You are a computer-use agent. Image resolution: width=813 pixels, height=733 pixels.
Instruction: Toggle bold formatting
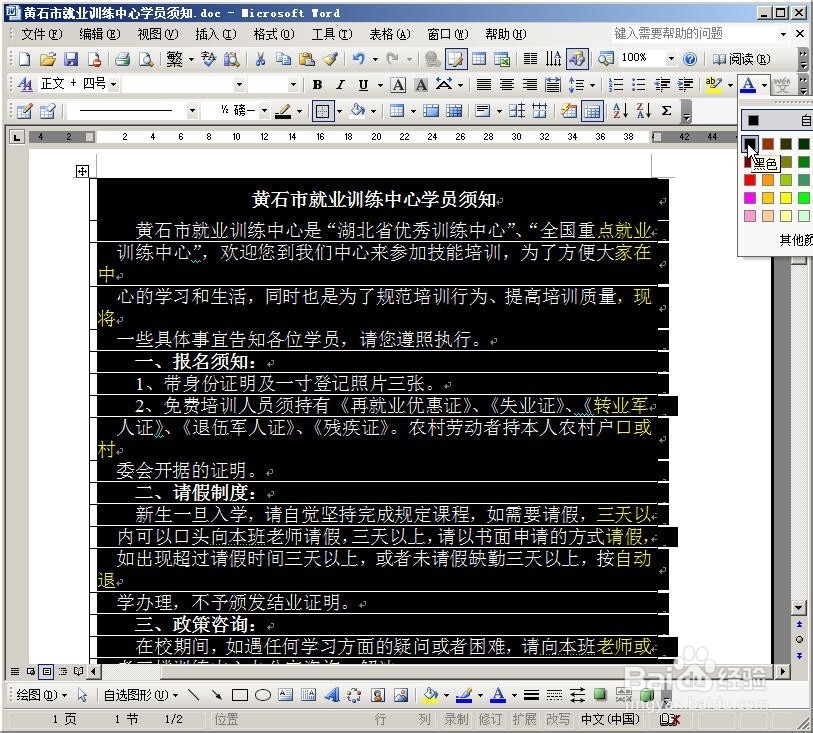(317, 84)
